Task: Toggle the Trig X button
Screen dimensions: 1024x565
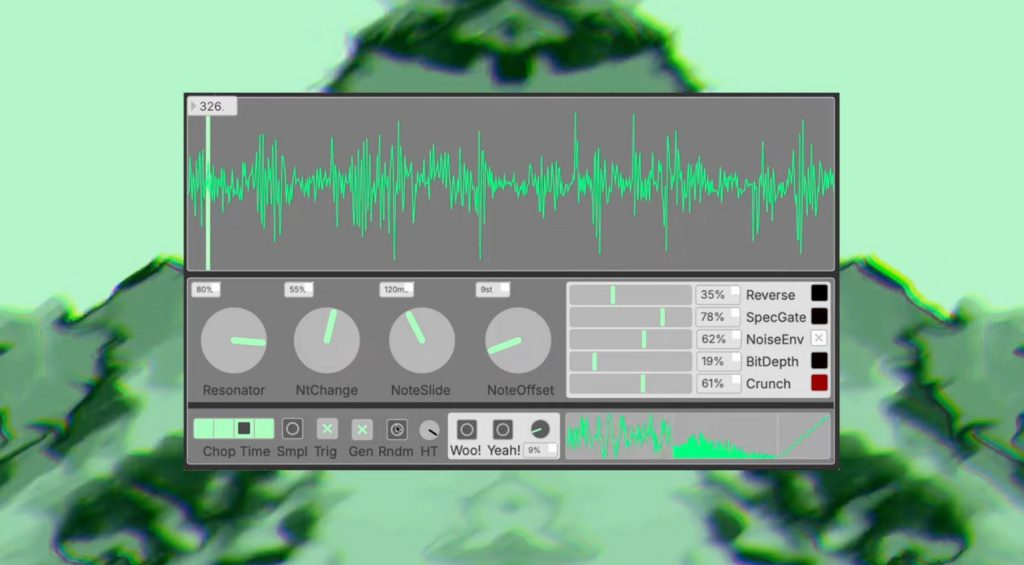Action: tap(327, 429)
